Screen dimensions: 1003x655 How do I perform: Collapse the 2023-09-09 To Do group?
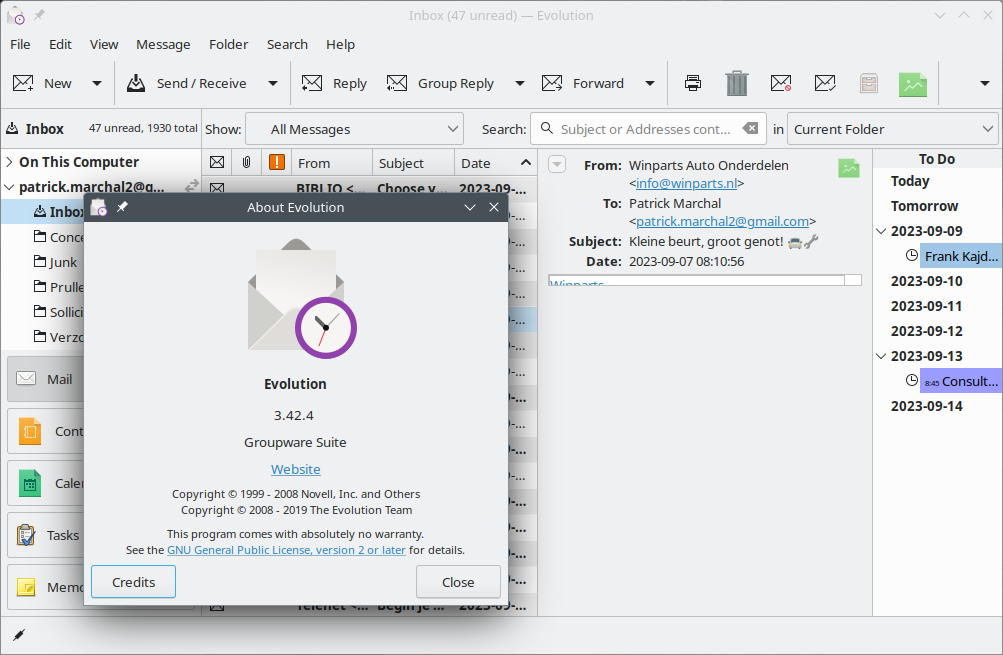(881, 231)
